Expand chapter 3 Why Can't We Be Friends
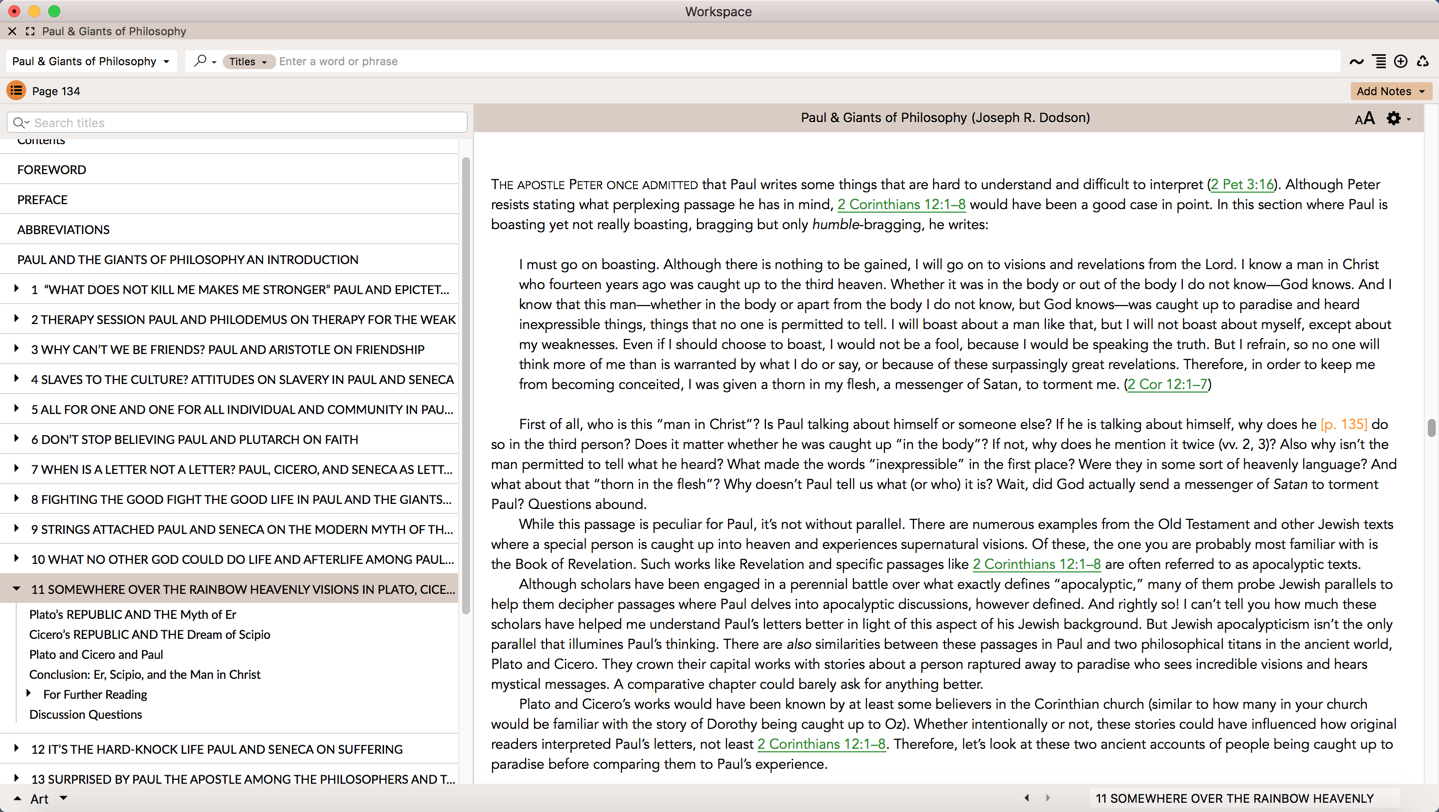The width and height of the screenshot is (1439, 812). (x=16, y=349)
